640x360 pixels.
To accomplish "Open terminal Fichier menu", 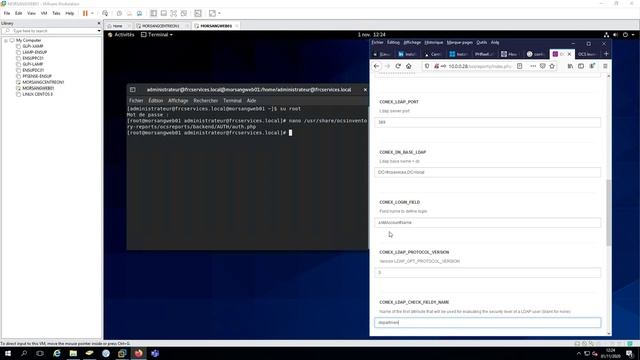I will pyautogui.click(x=136, y=100).
